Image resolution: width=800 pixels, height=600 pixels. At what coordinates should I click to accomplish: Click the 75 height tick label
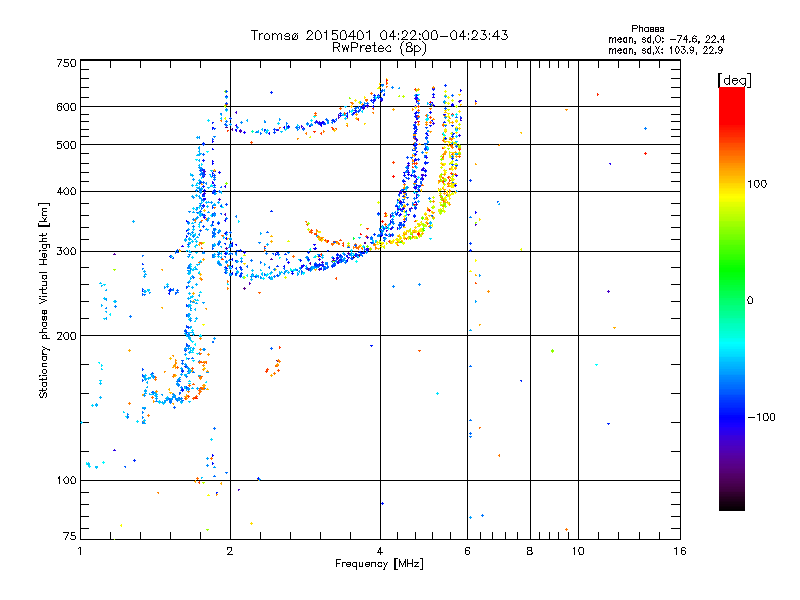coord(70,536)
